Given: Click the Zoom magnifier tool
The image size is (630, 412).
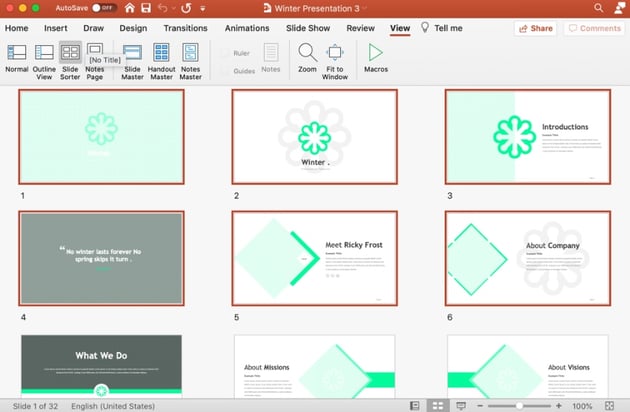Looking at the screenshot, I should (307, 58).
